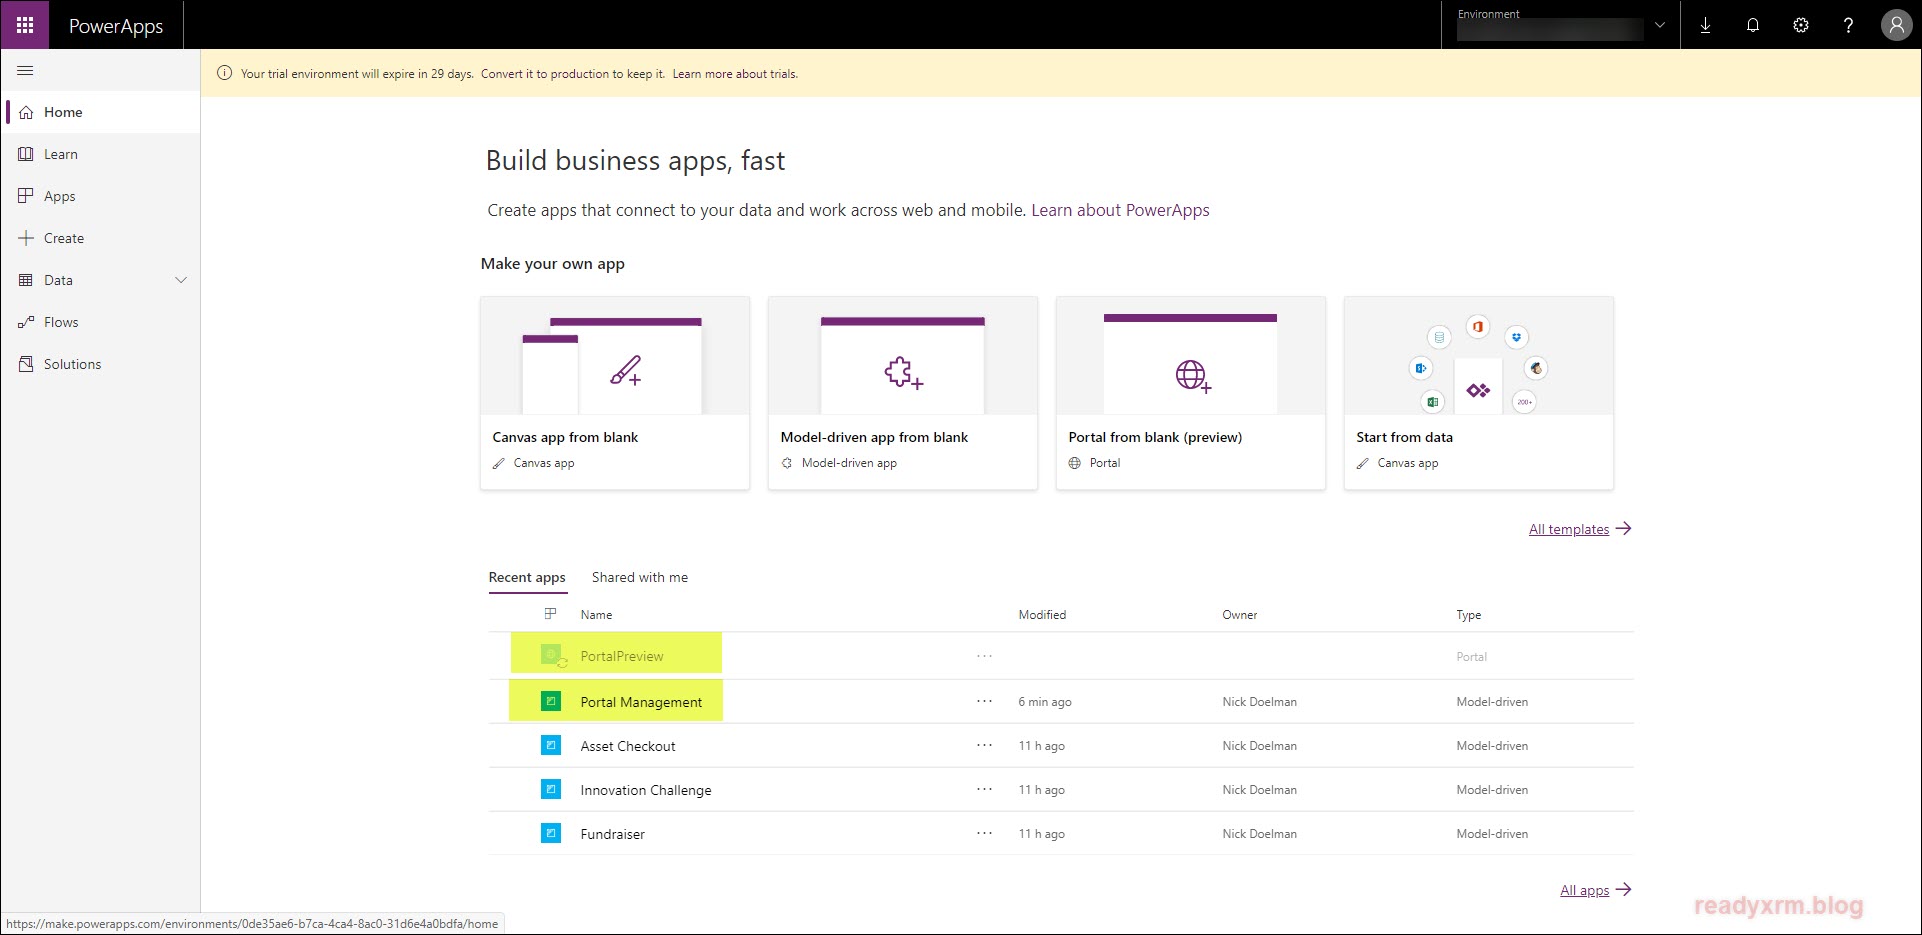Screen dimensions: 1922x935
Task: Choose the Portal from blank (preview) tile
Action: [x=1190, y=392]
